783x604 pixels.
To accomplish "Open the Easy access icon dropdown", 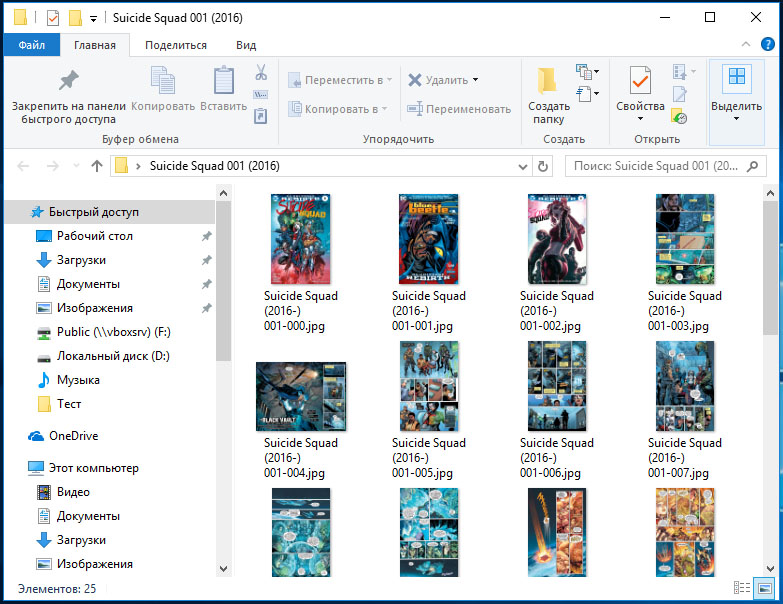I will tap(588, 93).
